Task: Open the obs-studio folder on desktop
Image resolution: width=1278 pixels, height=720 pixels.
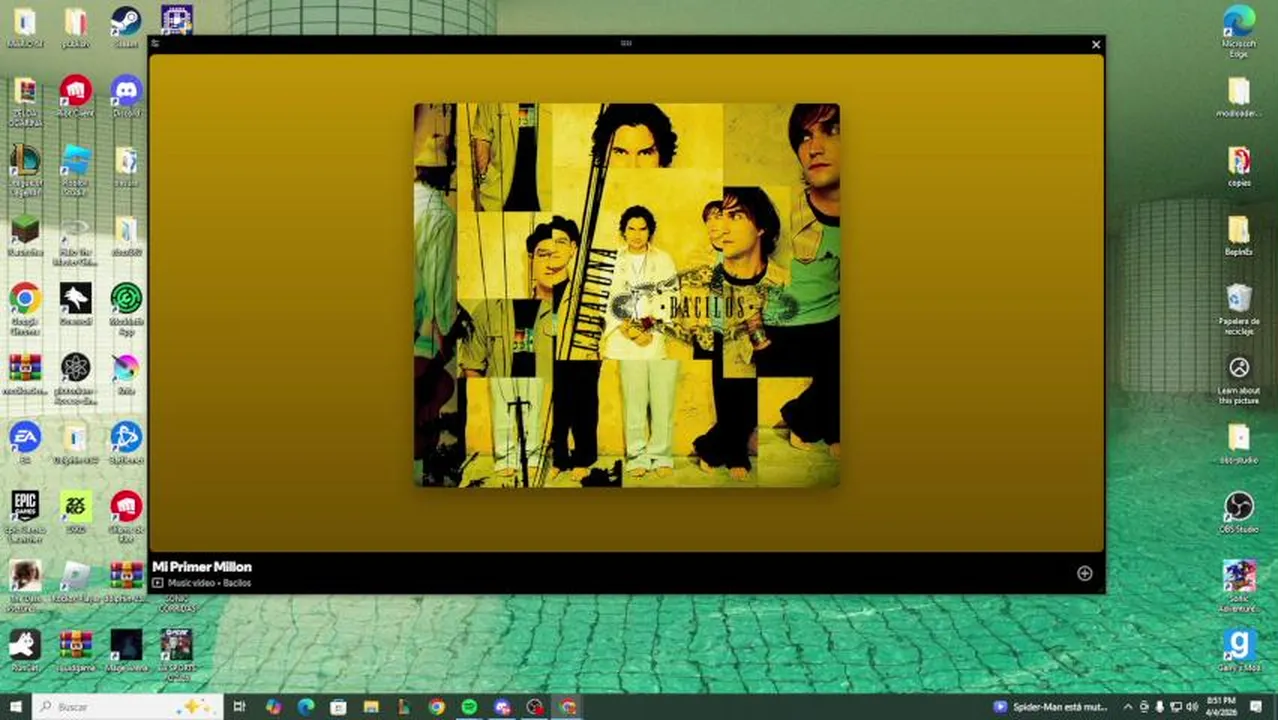Action: tap(1239, 443)
